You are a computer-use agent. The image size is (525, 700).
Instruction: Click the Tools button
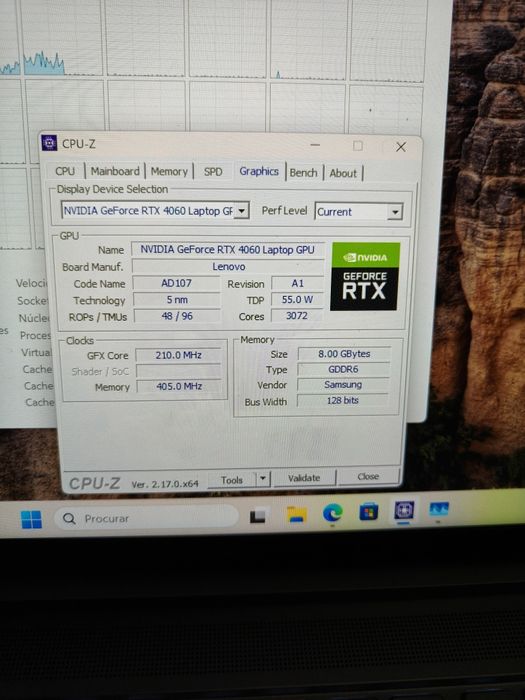[232, 480]
